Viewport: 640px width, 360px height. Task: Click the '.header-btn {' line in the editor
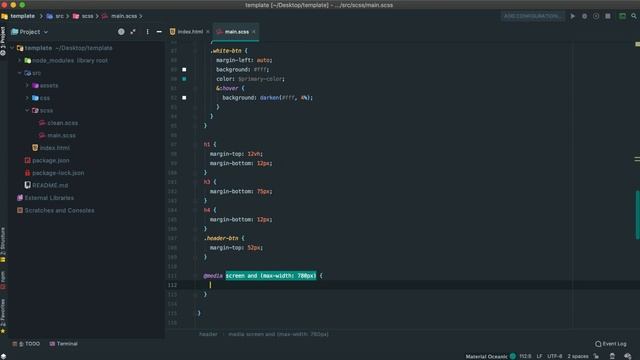(224, 238)
